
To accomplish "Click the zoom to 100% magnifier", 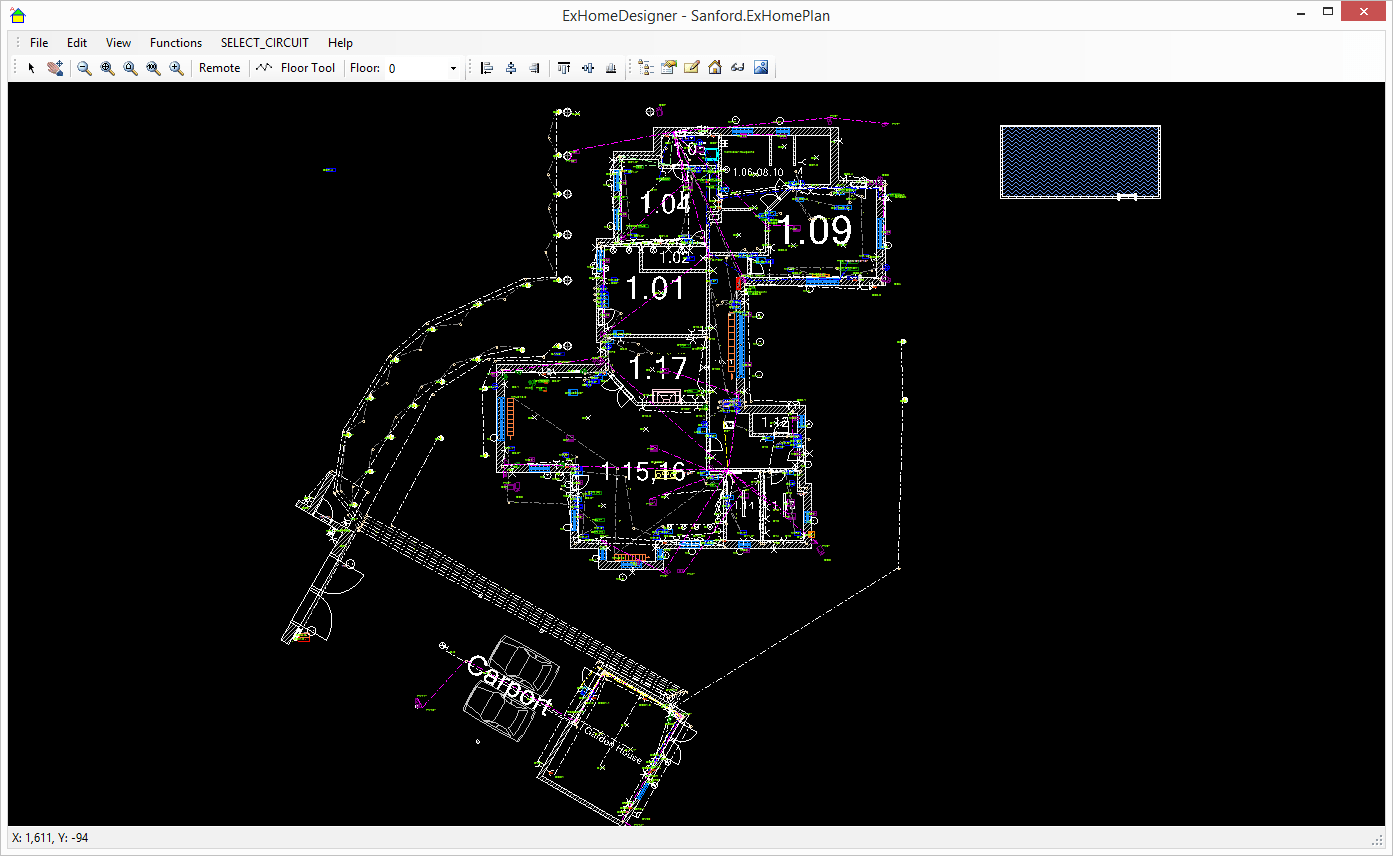I will pos(153,68).
